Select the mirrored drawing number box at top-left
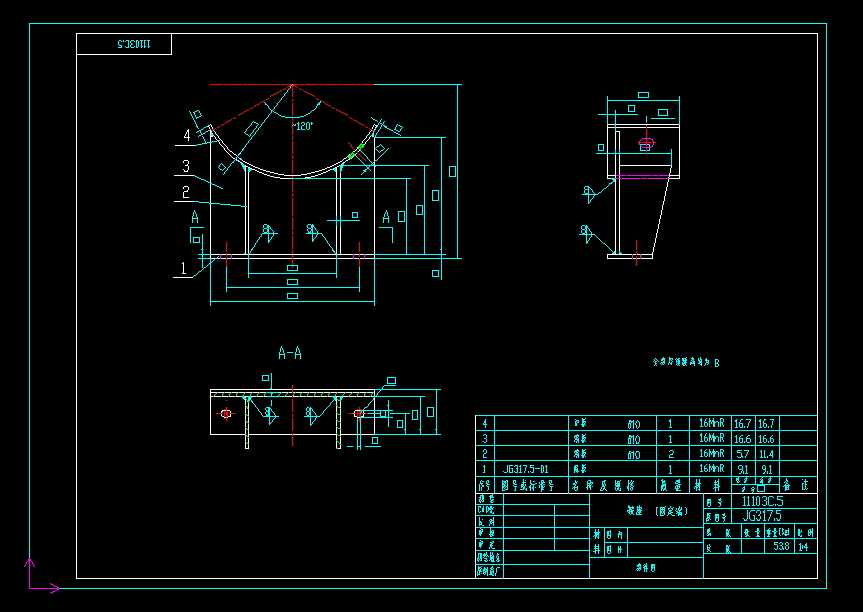The image size is (863, 612). click(x=124, y=45)
